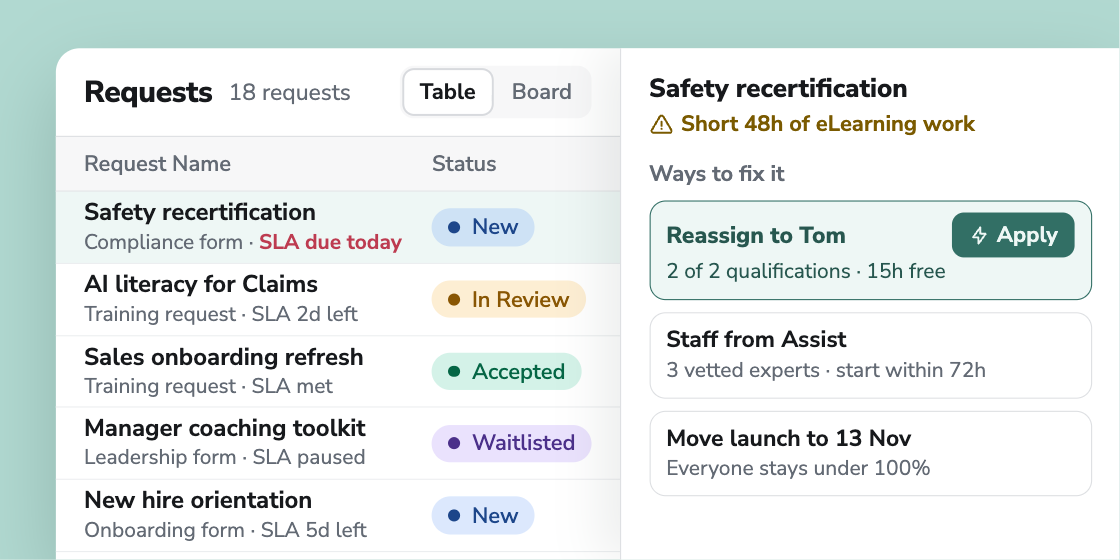Click the red SLA due today label
This screenshot has width=1120, height=560.
point(330,242)
